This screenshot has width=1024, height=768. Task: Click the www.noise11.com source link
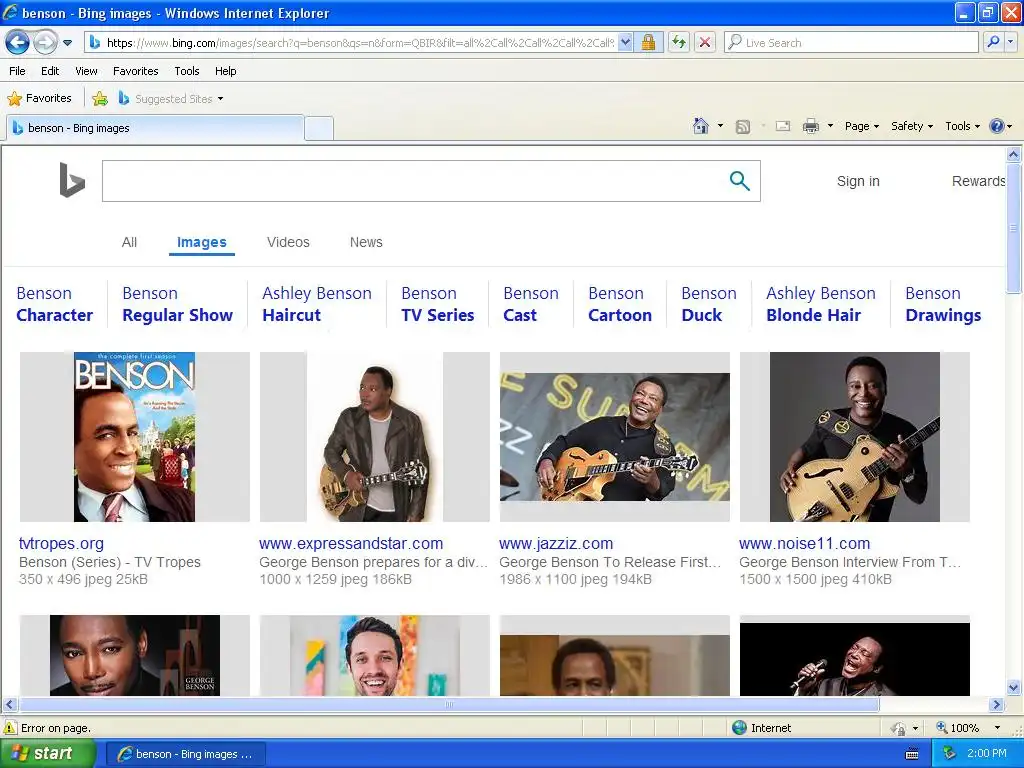[805, 543]
